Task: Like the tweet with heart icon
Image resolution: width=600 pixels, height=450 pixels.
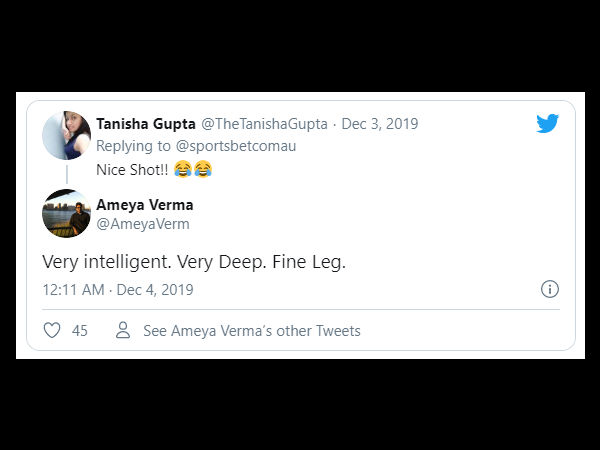Action: (x=52, y=330)
